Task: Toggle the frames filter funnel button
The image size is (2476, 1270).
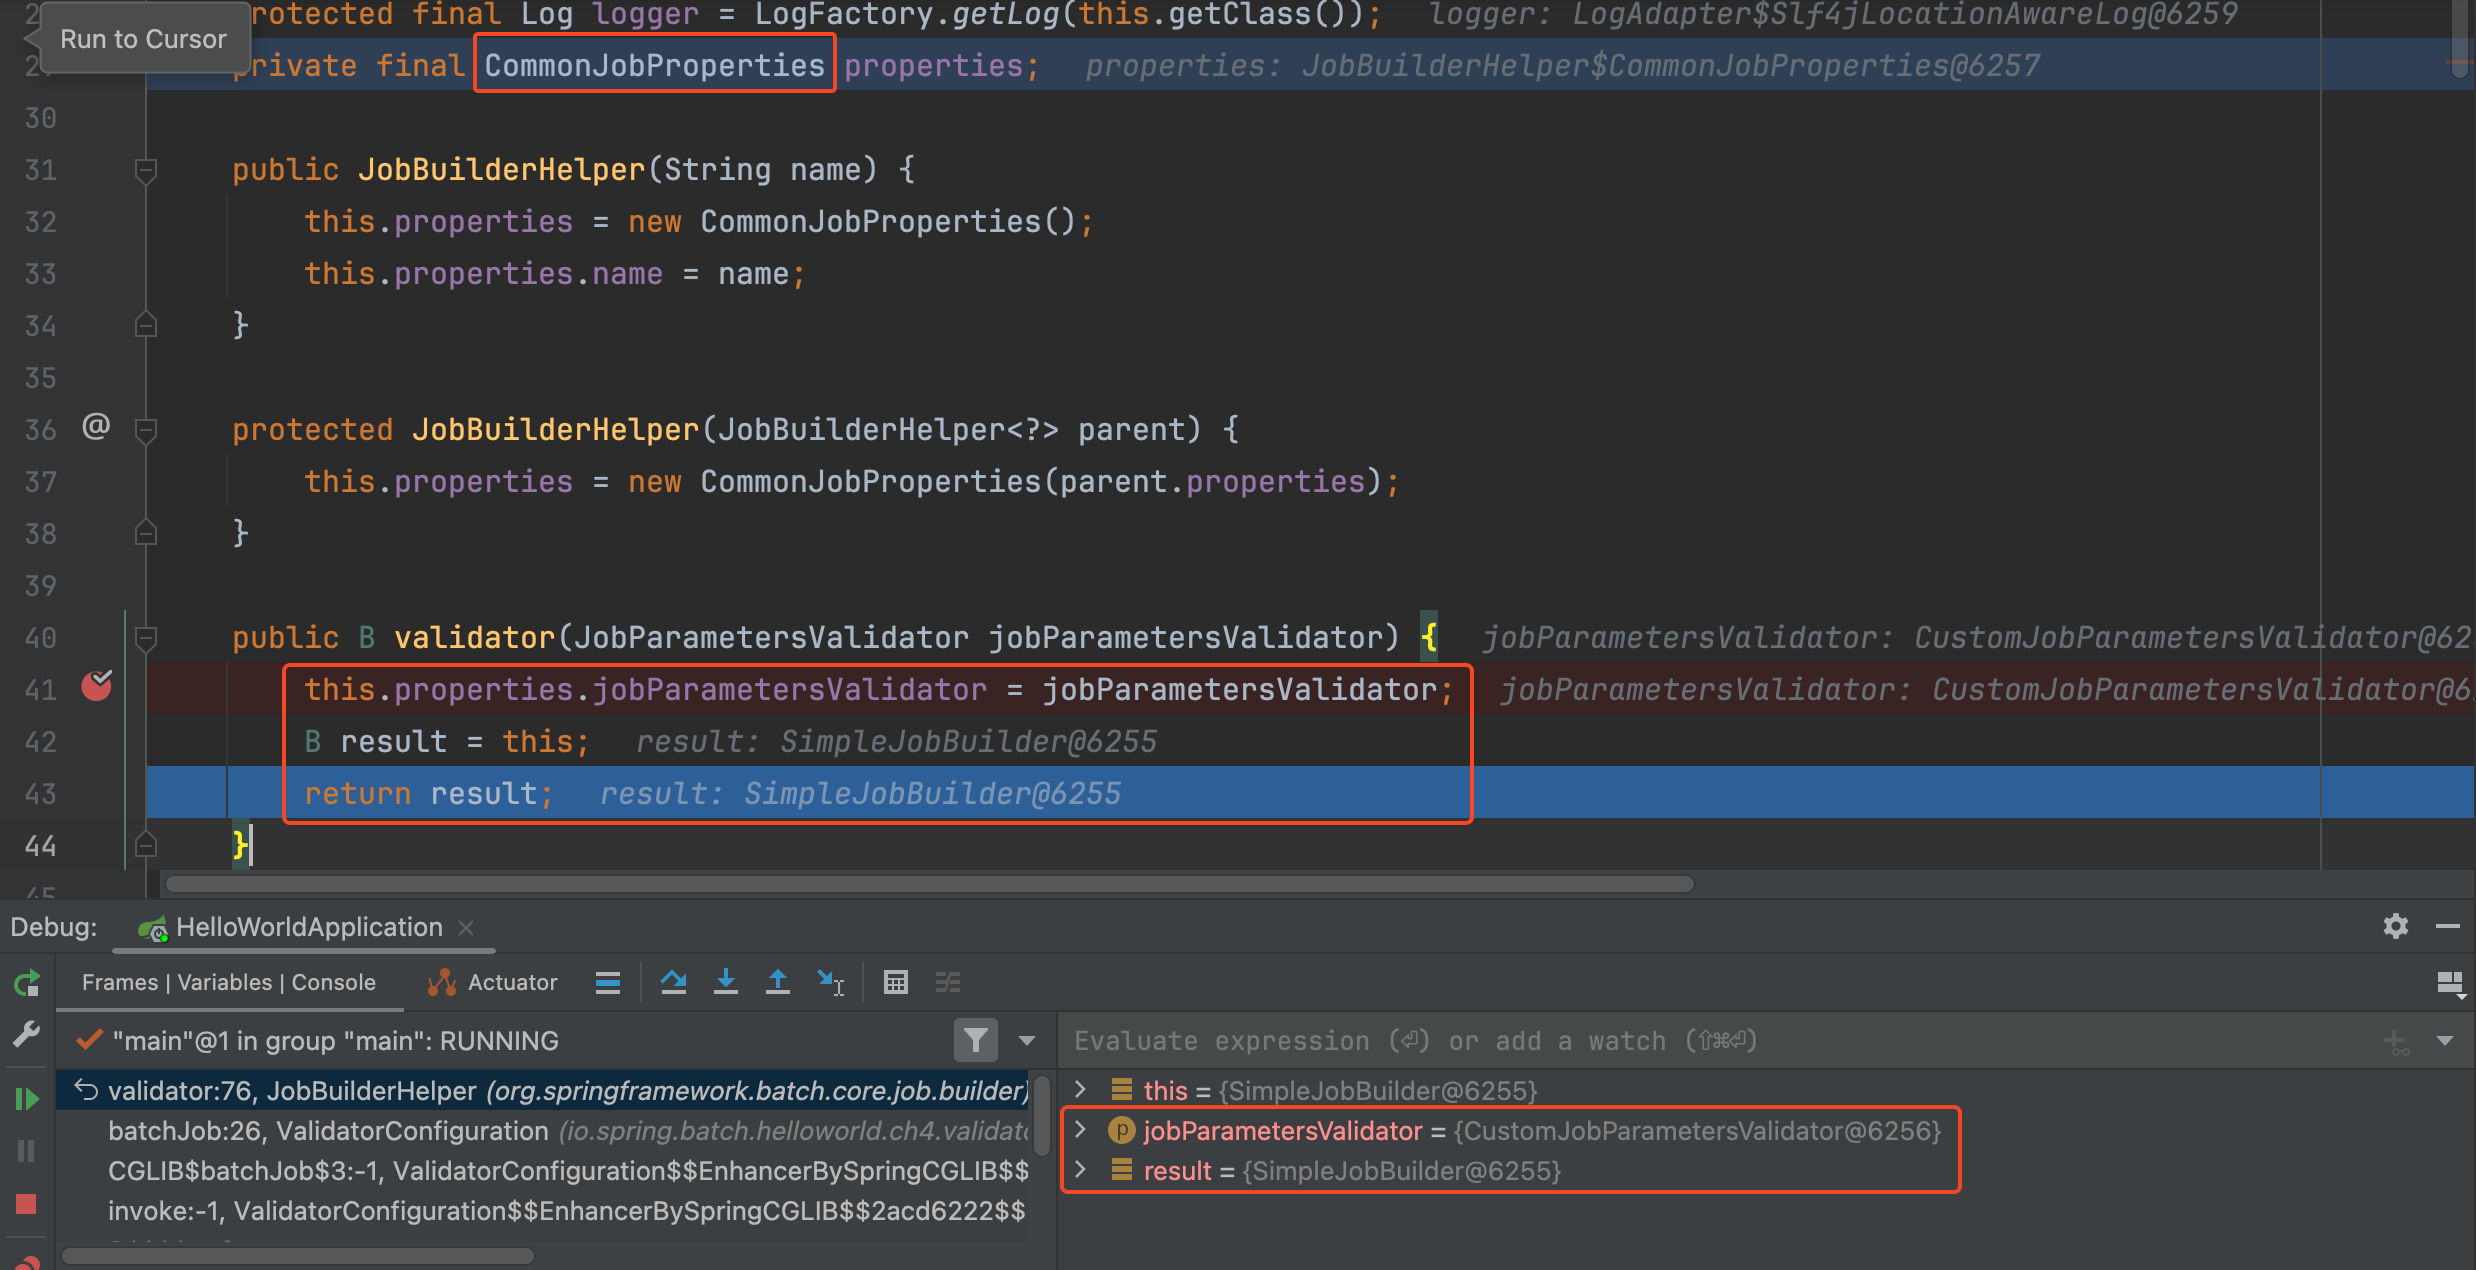Action: [x=975, y=1041]
